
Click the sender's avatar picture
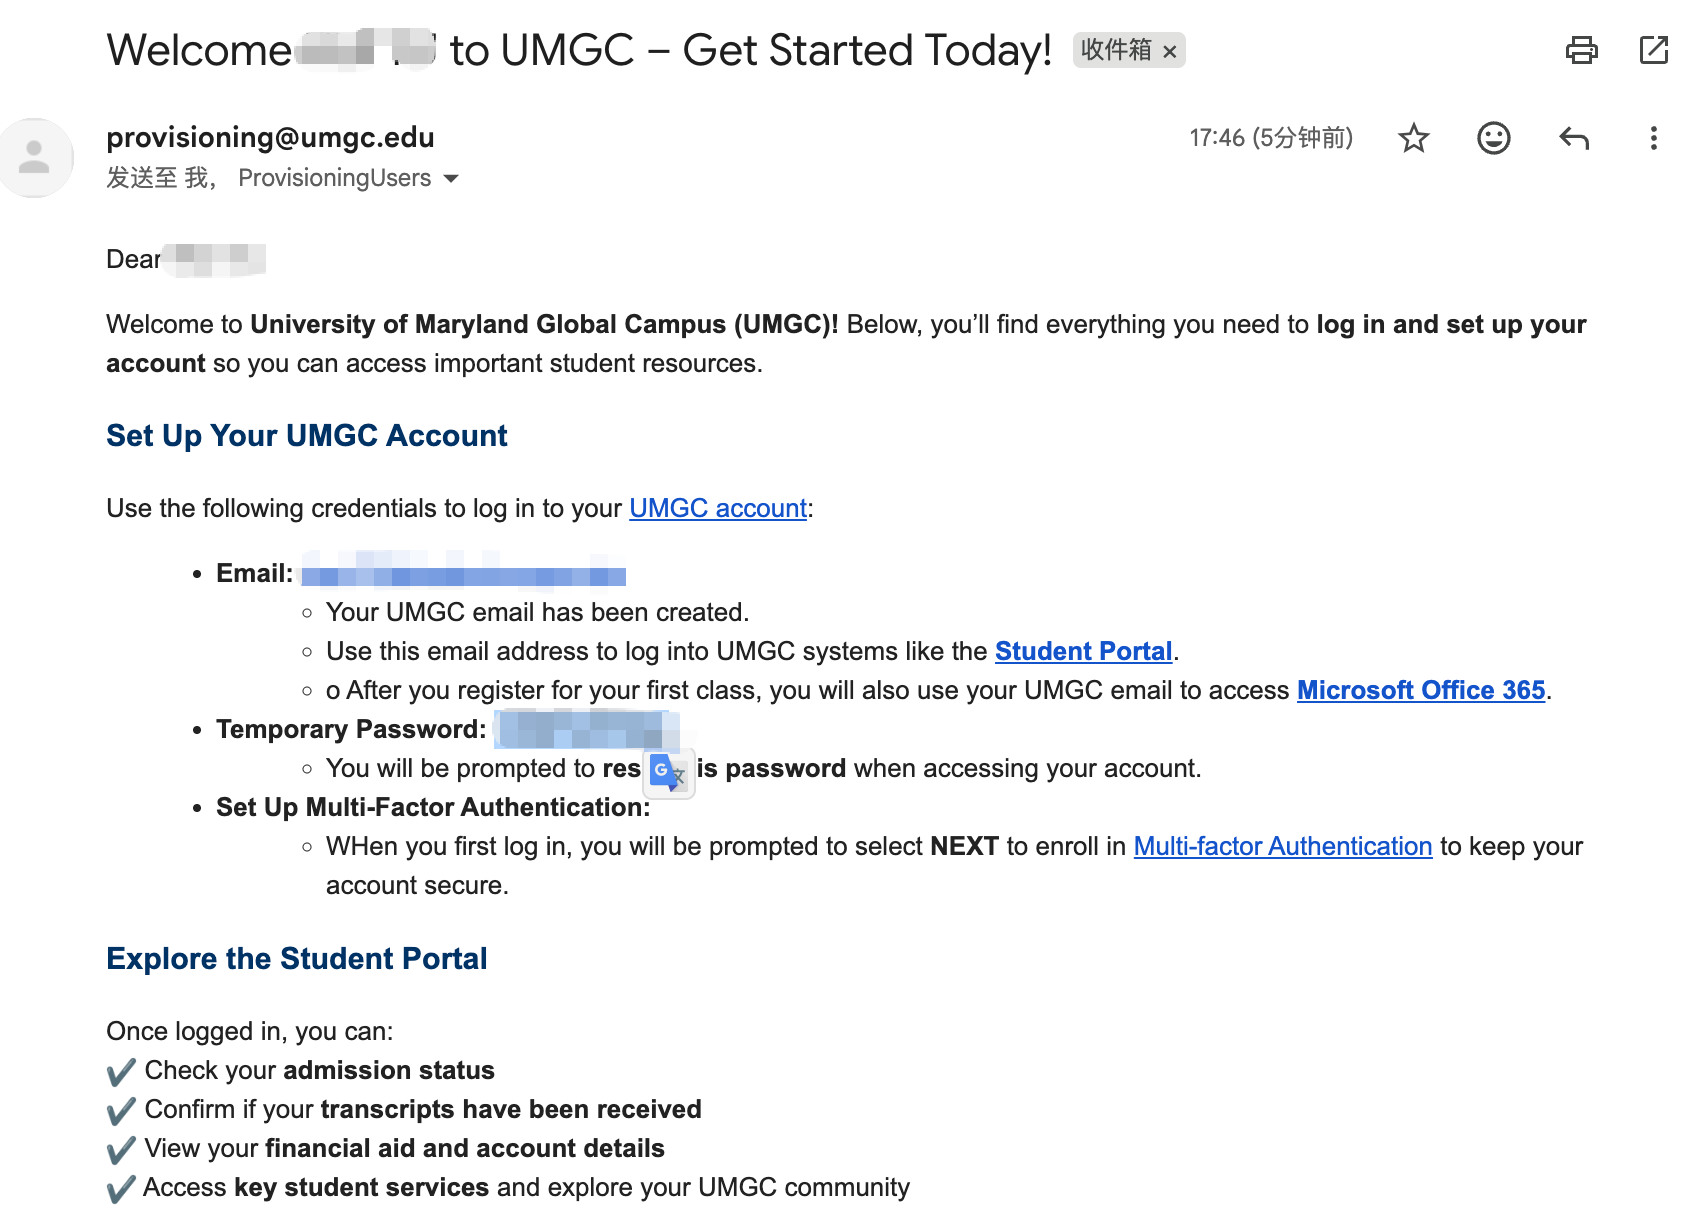[x=35, y=158]
